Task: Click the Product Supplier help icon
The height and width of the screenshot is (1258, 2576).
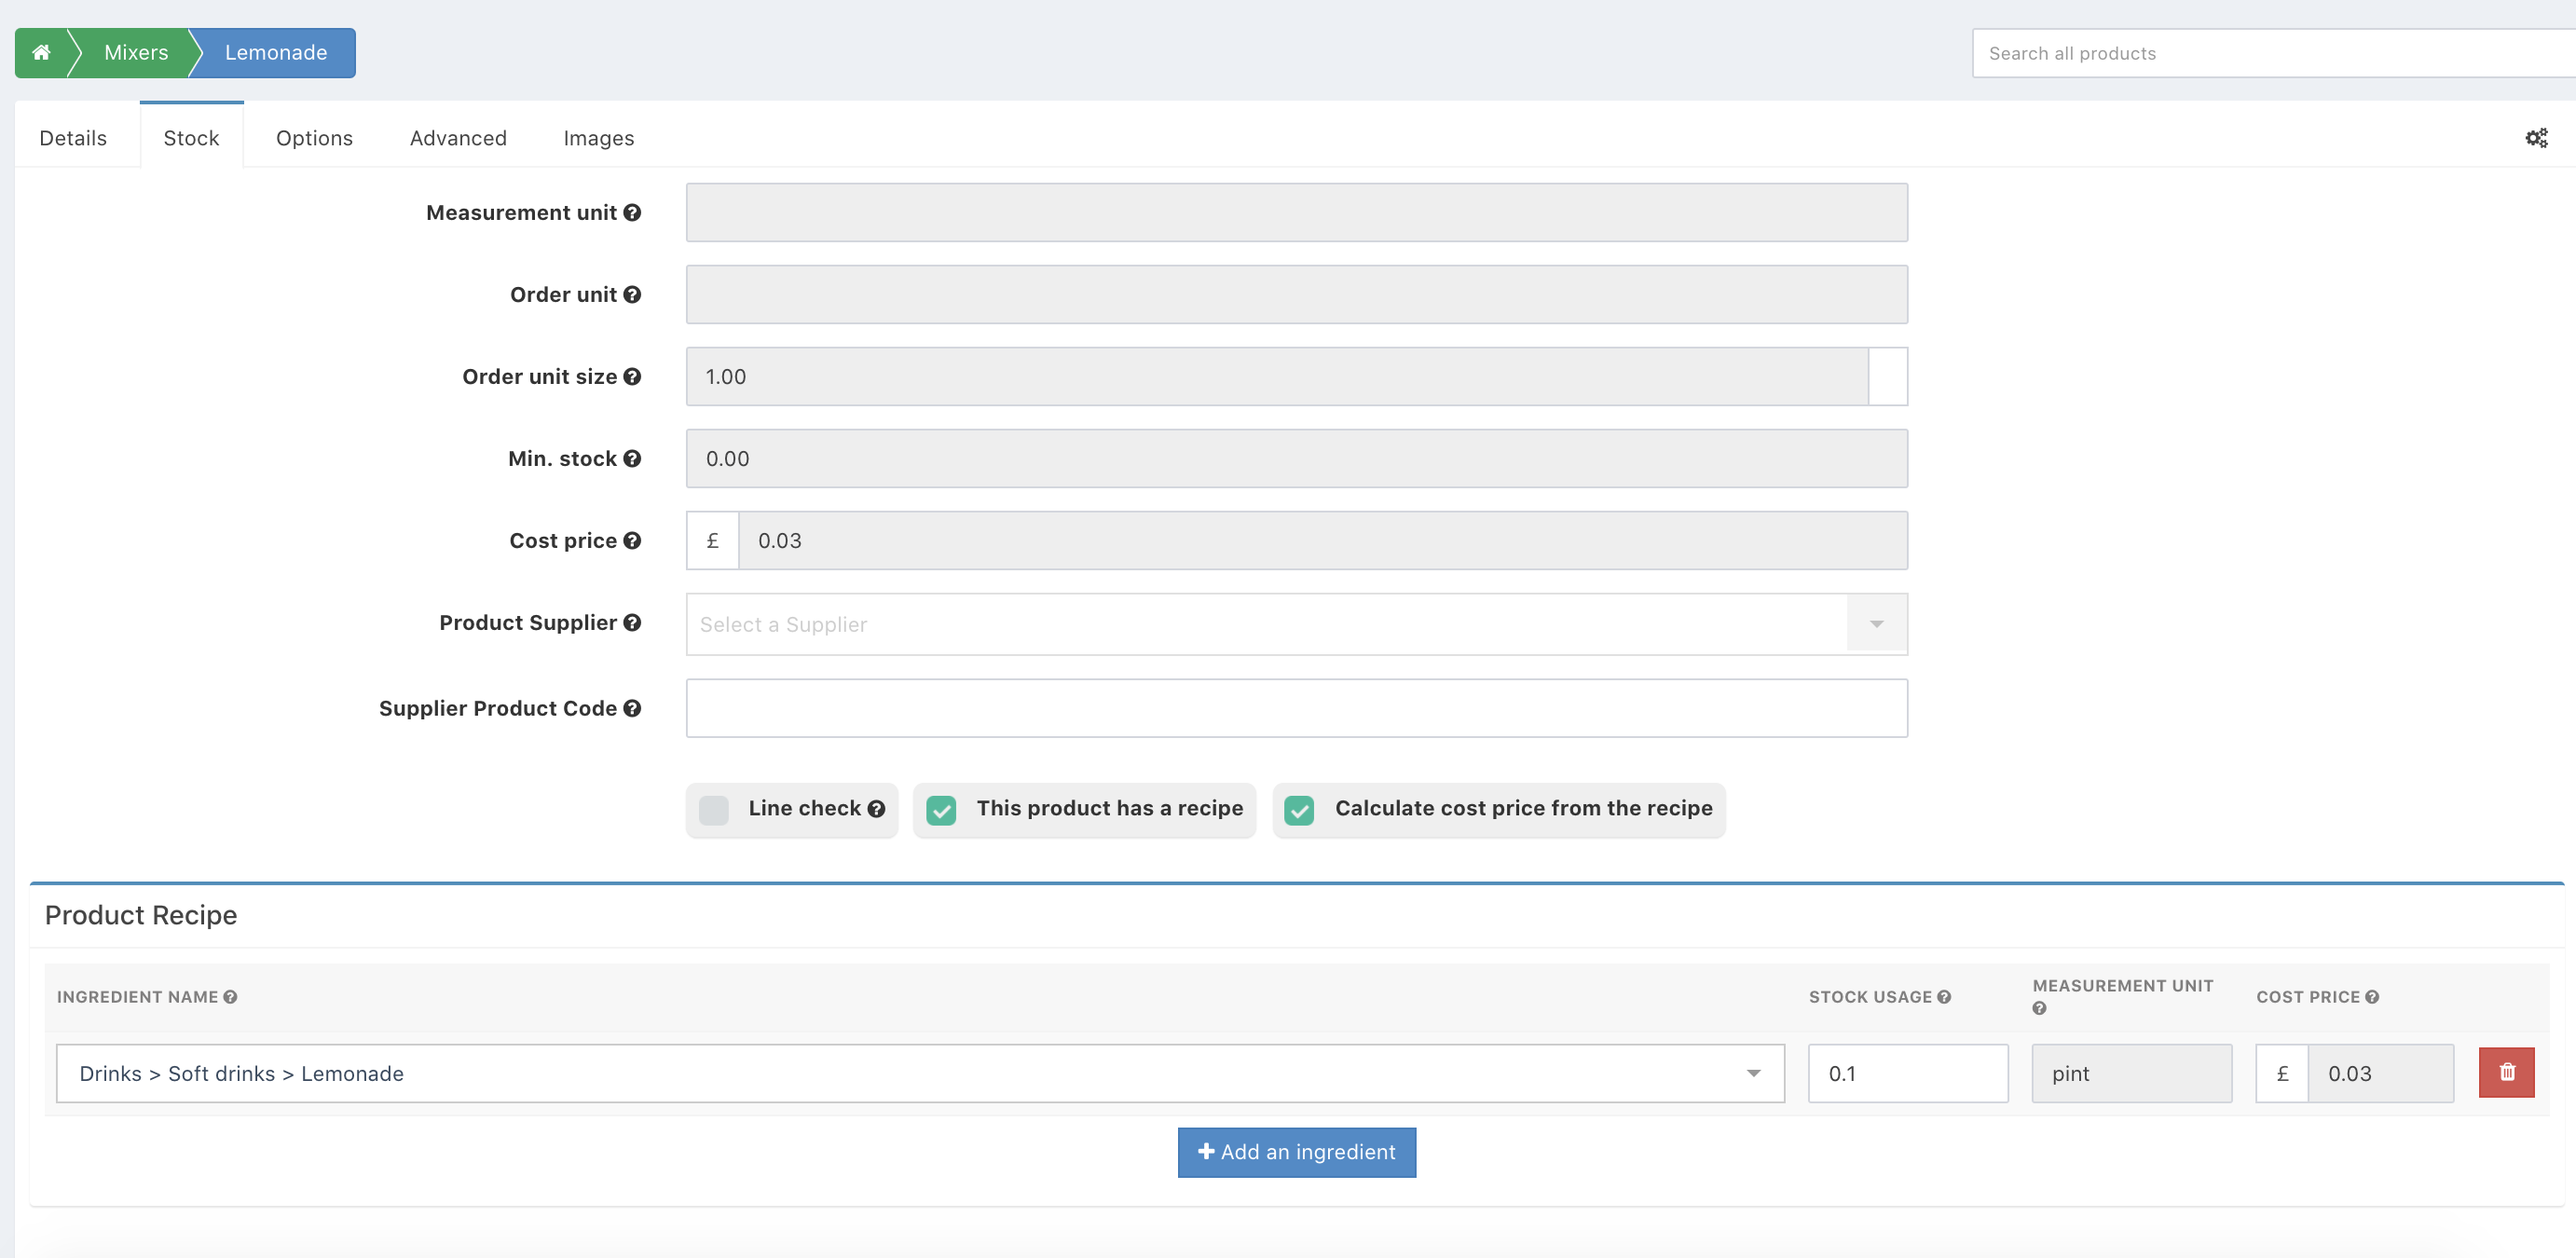Action: (x=632, y=622)
